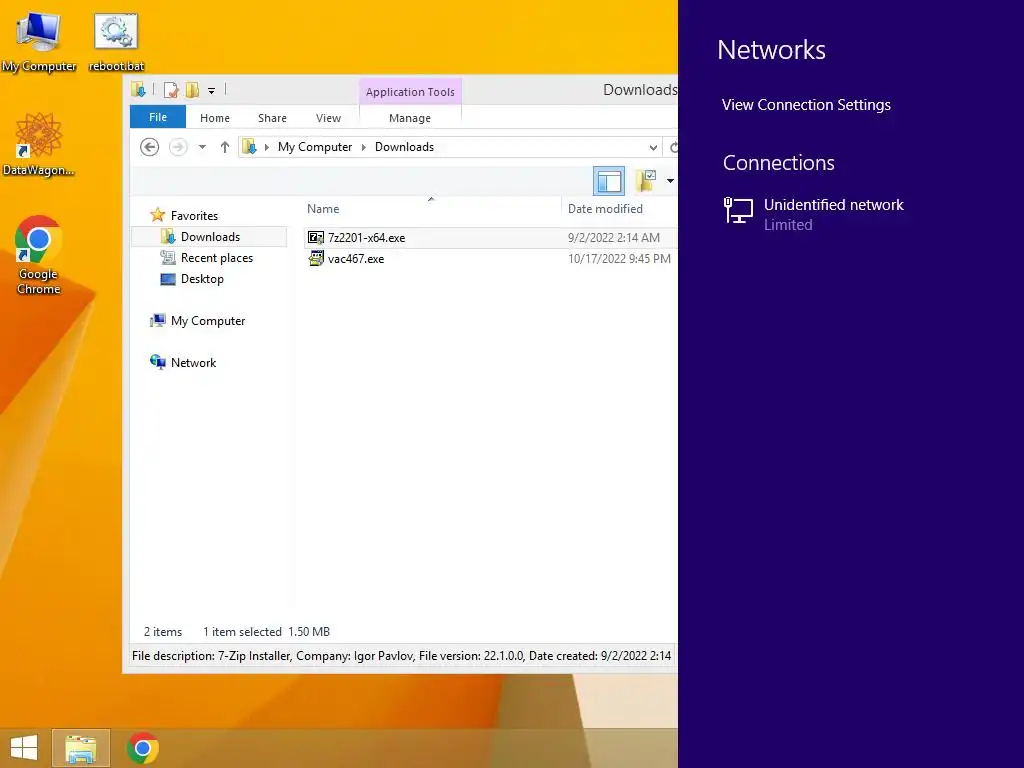Toggle the navigation pane button
The width and height of the screenshot is (1024, 768).
point(609,181)
